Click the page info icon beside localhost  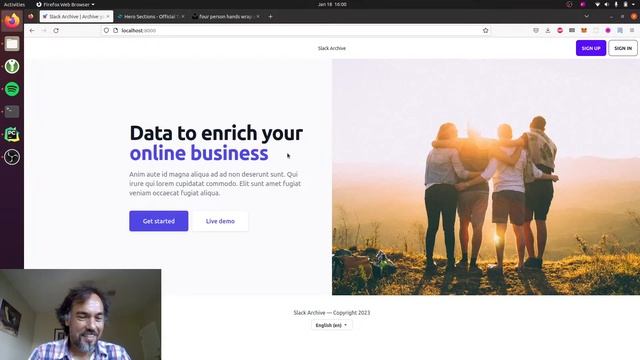click(x=116, y=31)
